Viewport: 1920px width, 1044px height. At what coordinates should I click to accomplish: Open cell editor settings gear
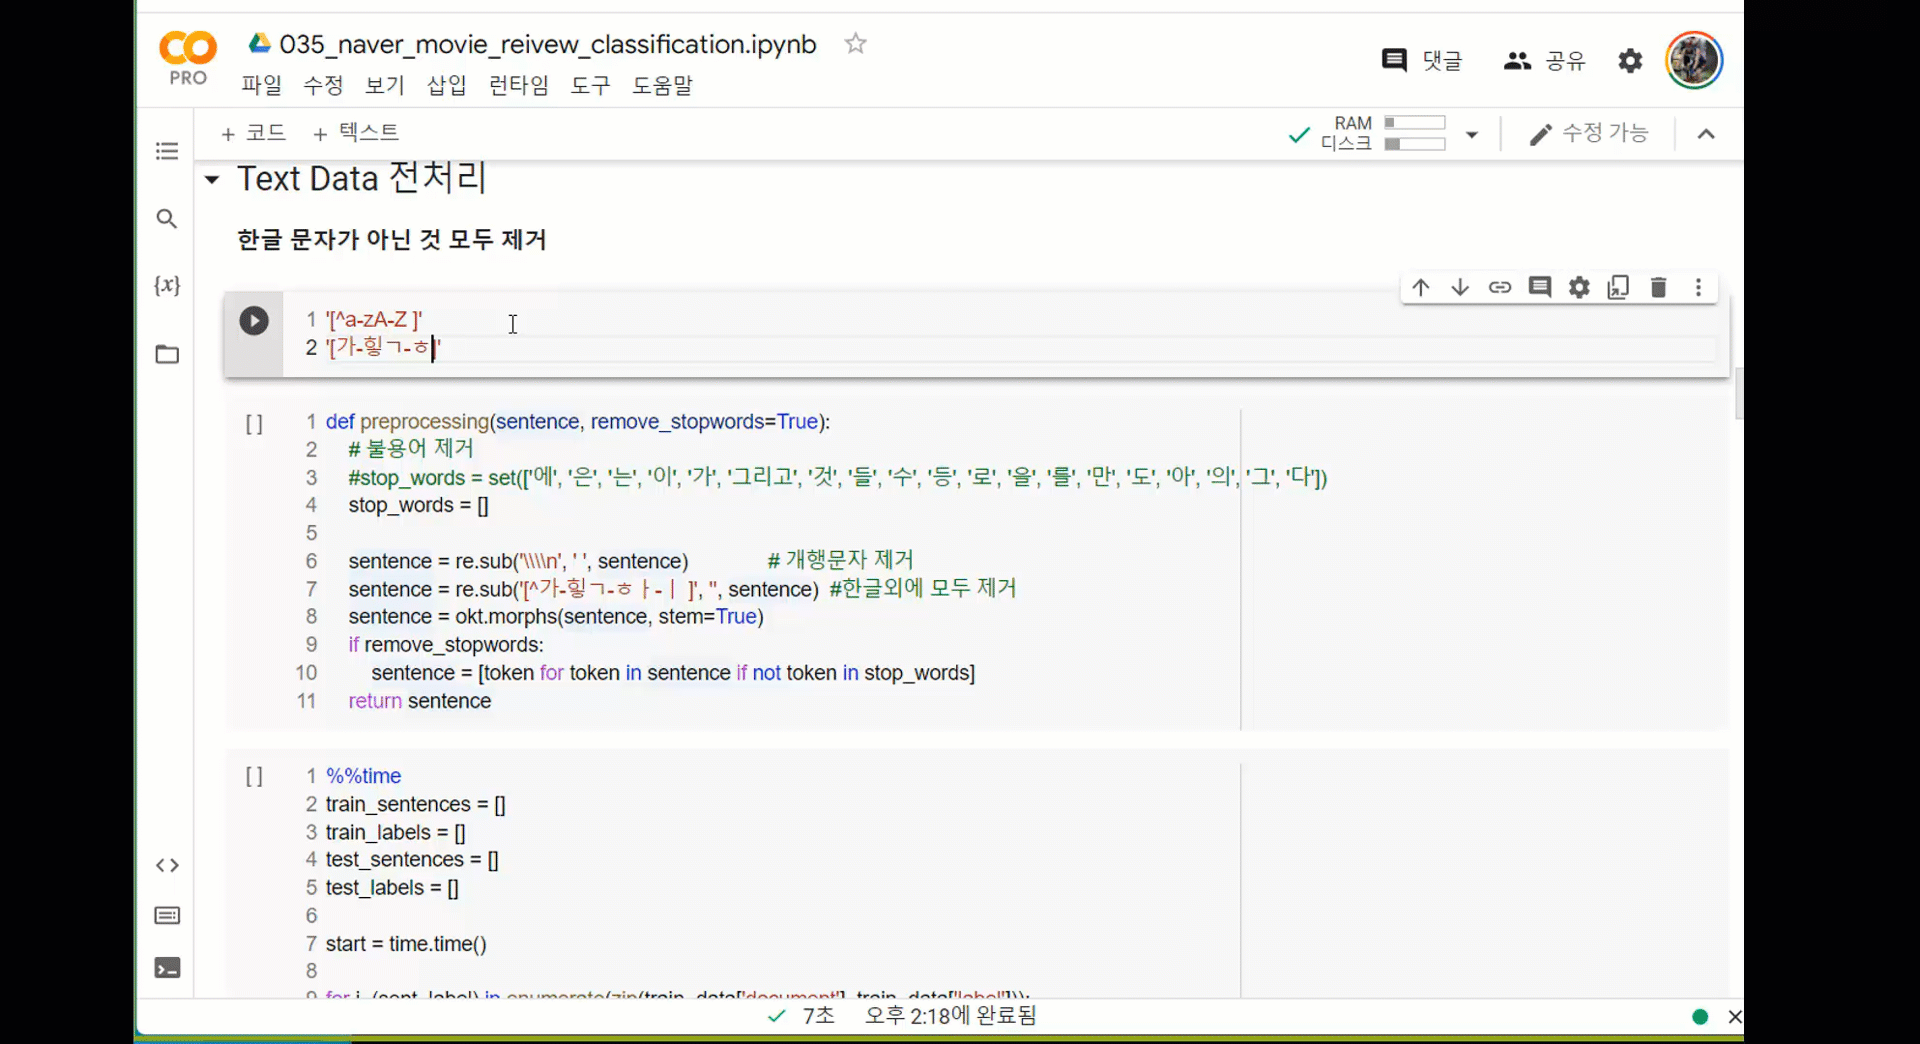tap(1579, 288)
